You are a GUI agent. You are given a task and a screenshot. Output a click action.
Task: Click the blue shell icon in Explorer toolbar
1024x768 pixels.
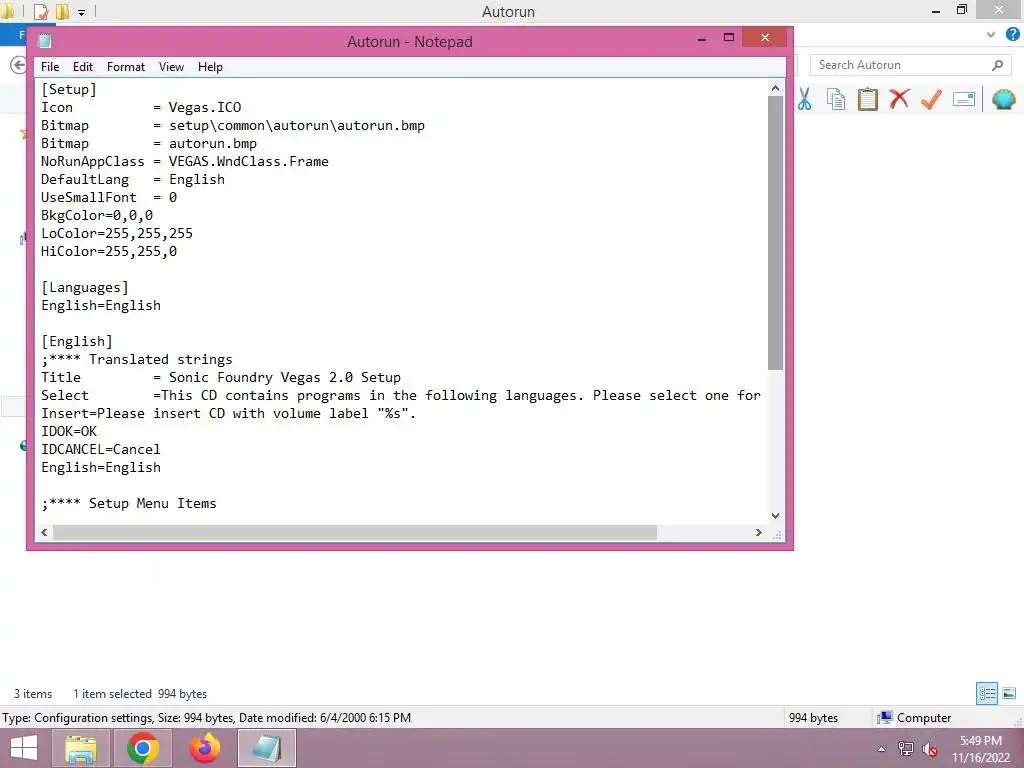click(x=1003, y=99)
